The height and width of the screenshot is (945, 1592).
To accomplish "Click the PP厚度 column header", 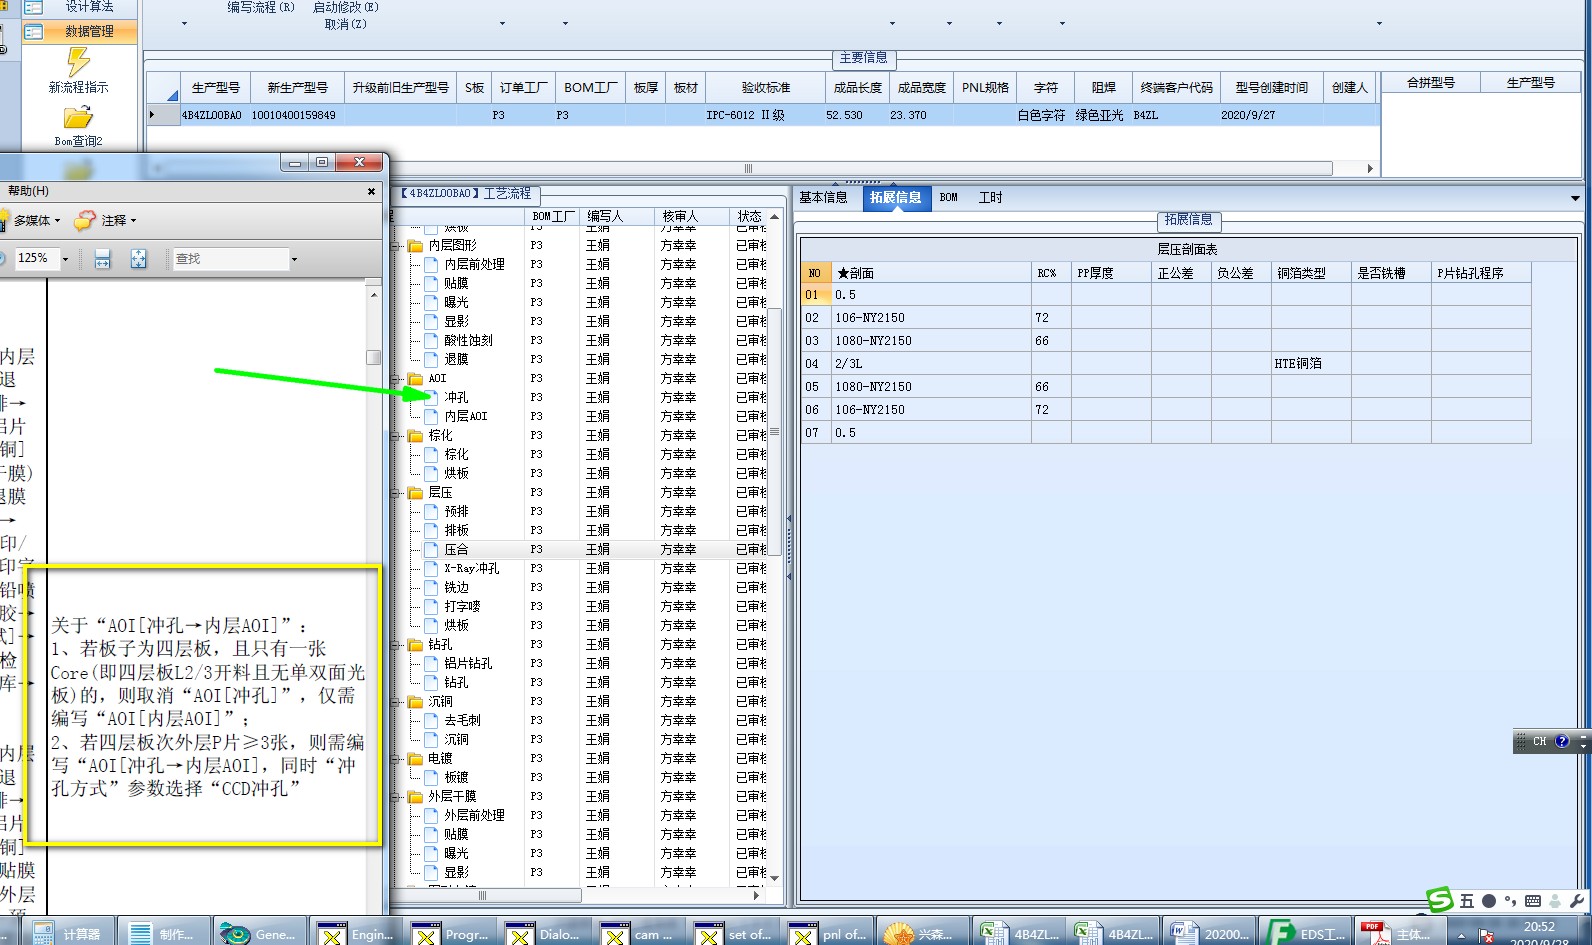I will pos(1111,273).
